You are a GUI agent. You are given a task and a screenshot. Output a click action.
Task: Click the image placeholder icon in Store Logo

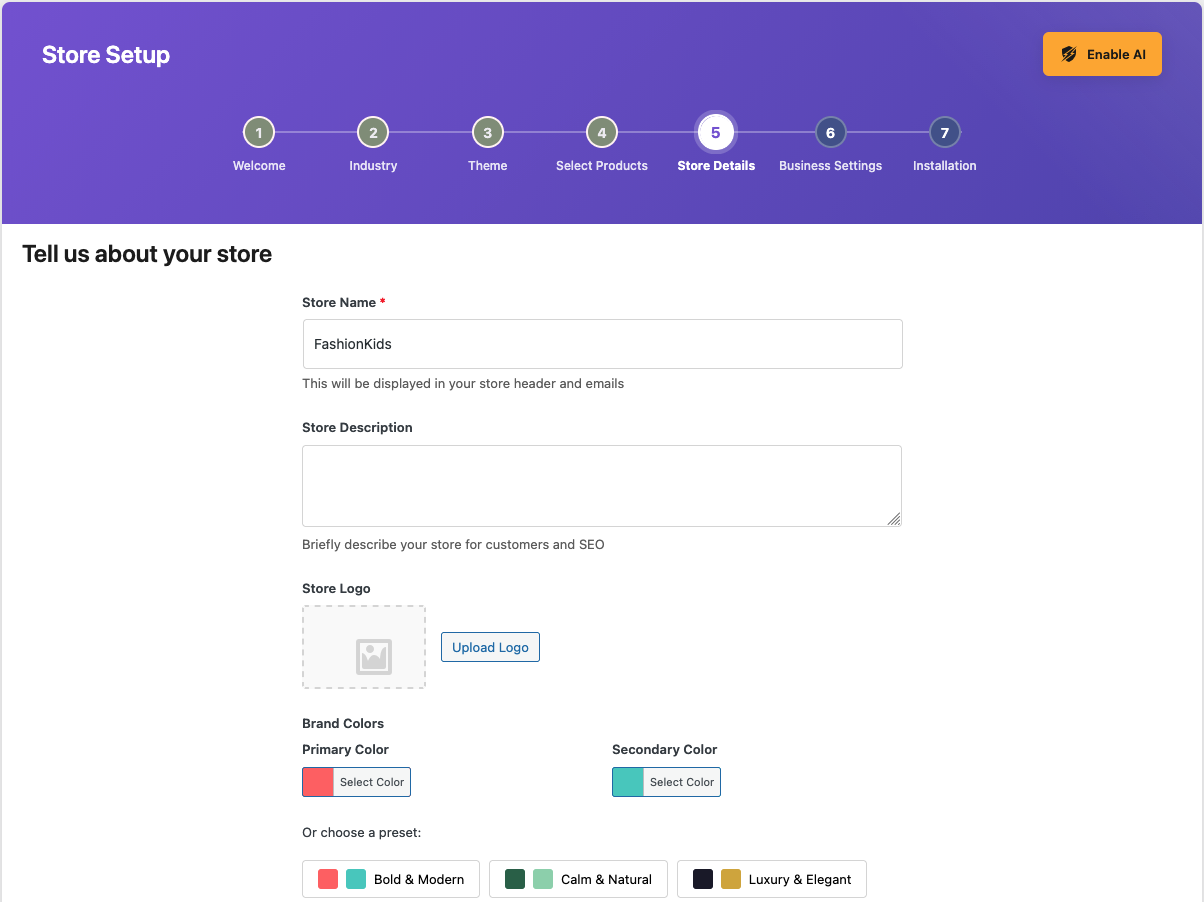372,656
